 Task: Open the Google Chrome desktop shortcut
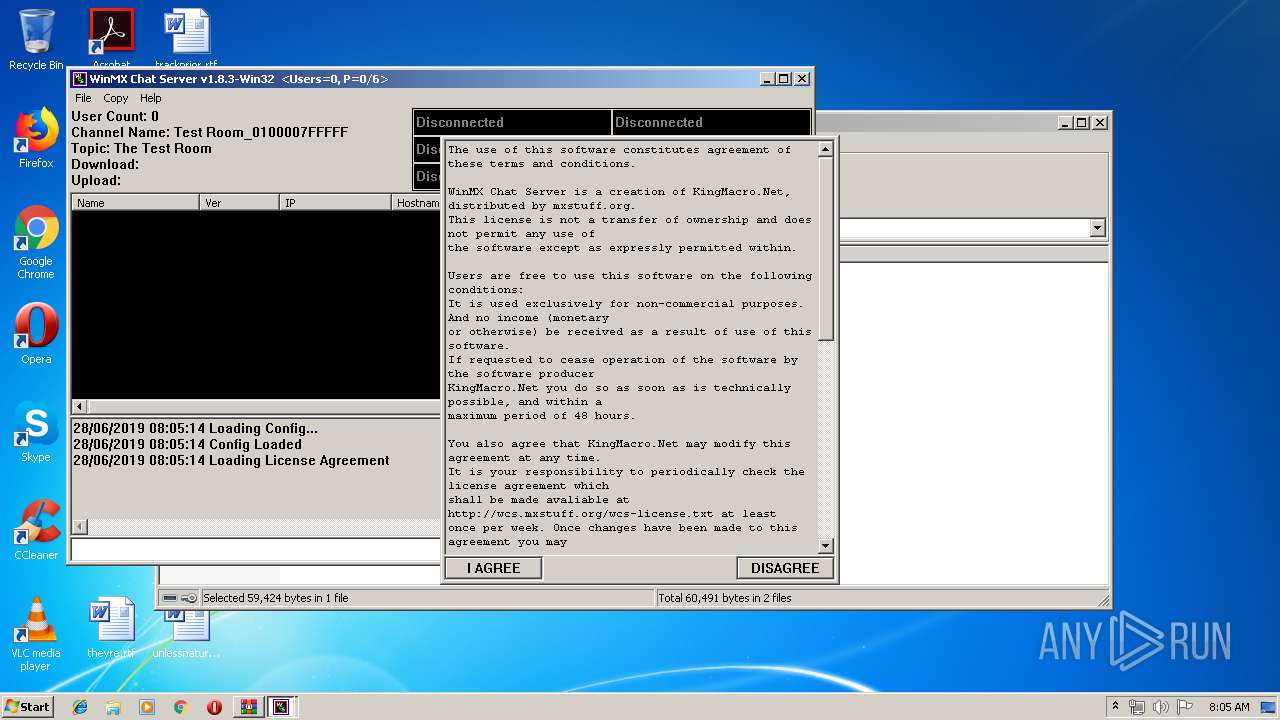coord(36,242)
